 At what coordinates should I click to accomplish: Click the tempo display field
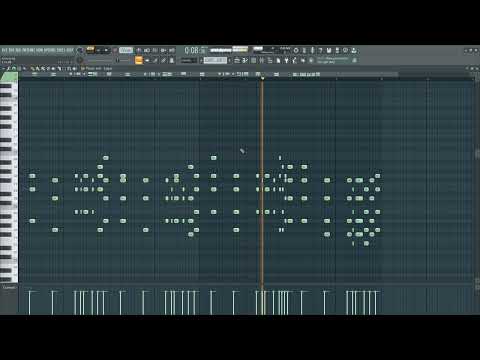126,50
